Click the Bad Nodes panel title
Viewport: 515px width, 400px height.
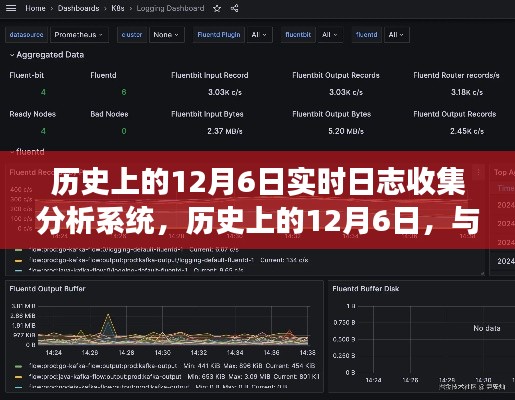[109, 114]
